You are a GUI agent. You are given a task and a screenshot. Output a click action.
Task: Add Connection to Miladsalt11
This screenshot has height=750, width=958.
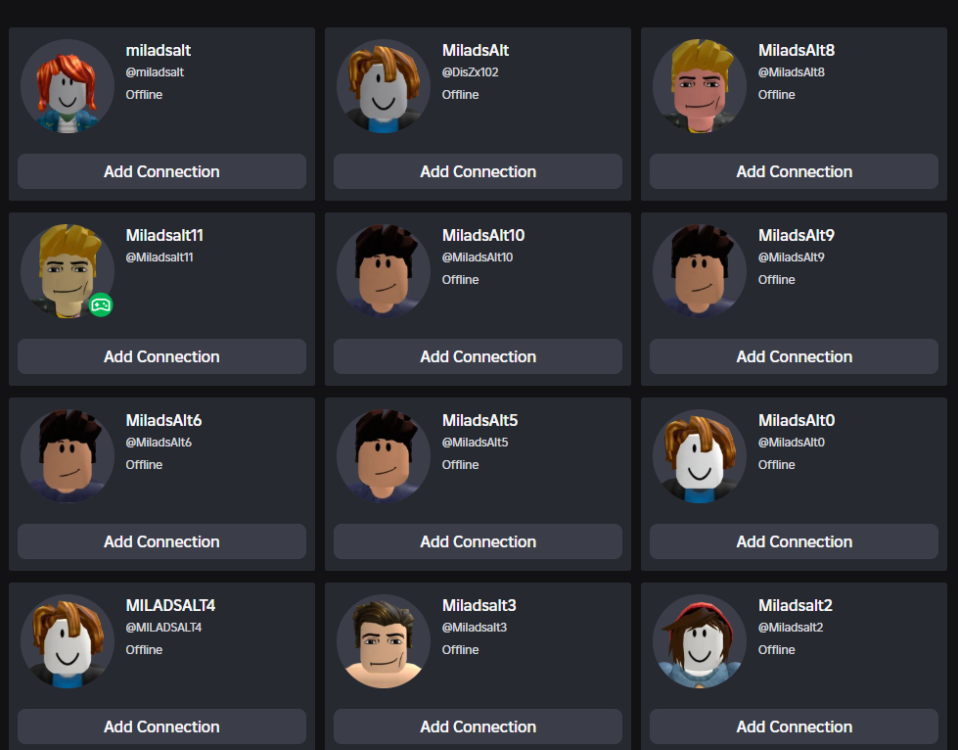[x=162, y=357]
